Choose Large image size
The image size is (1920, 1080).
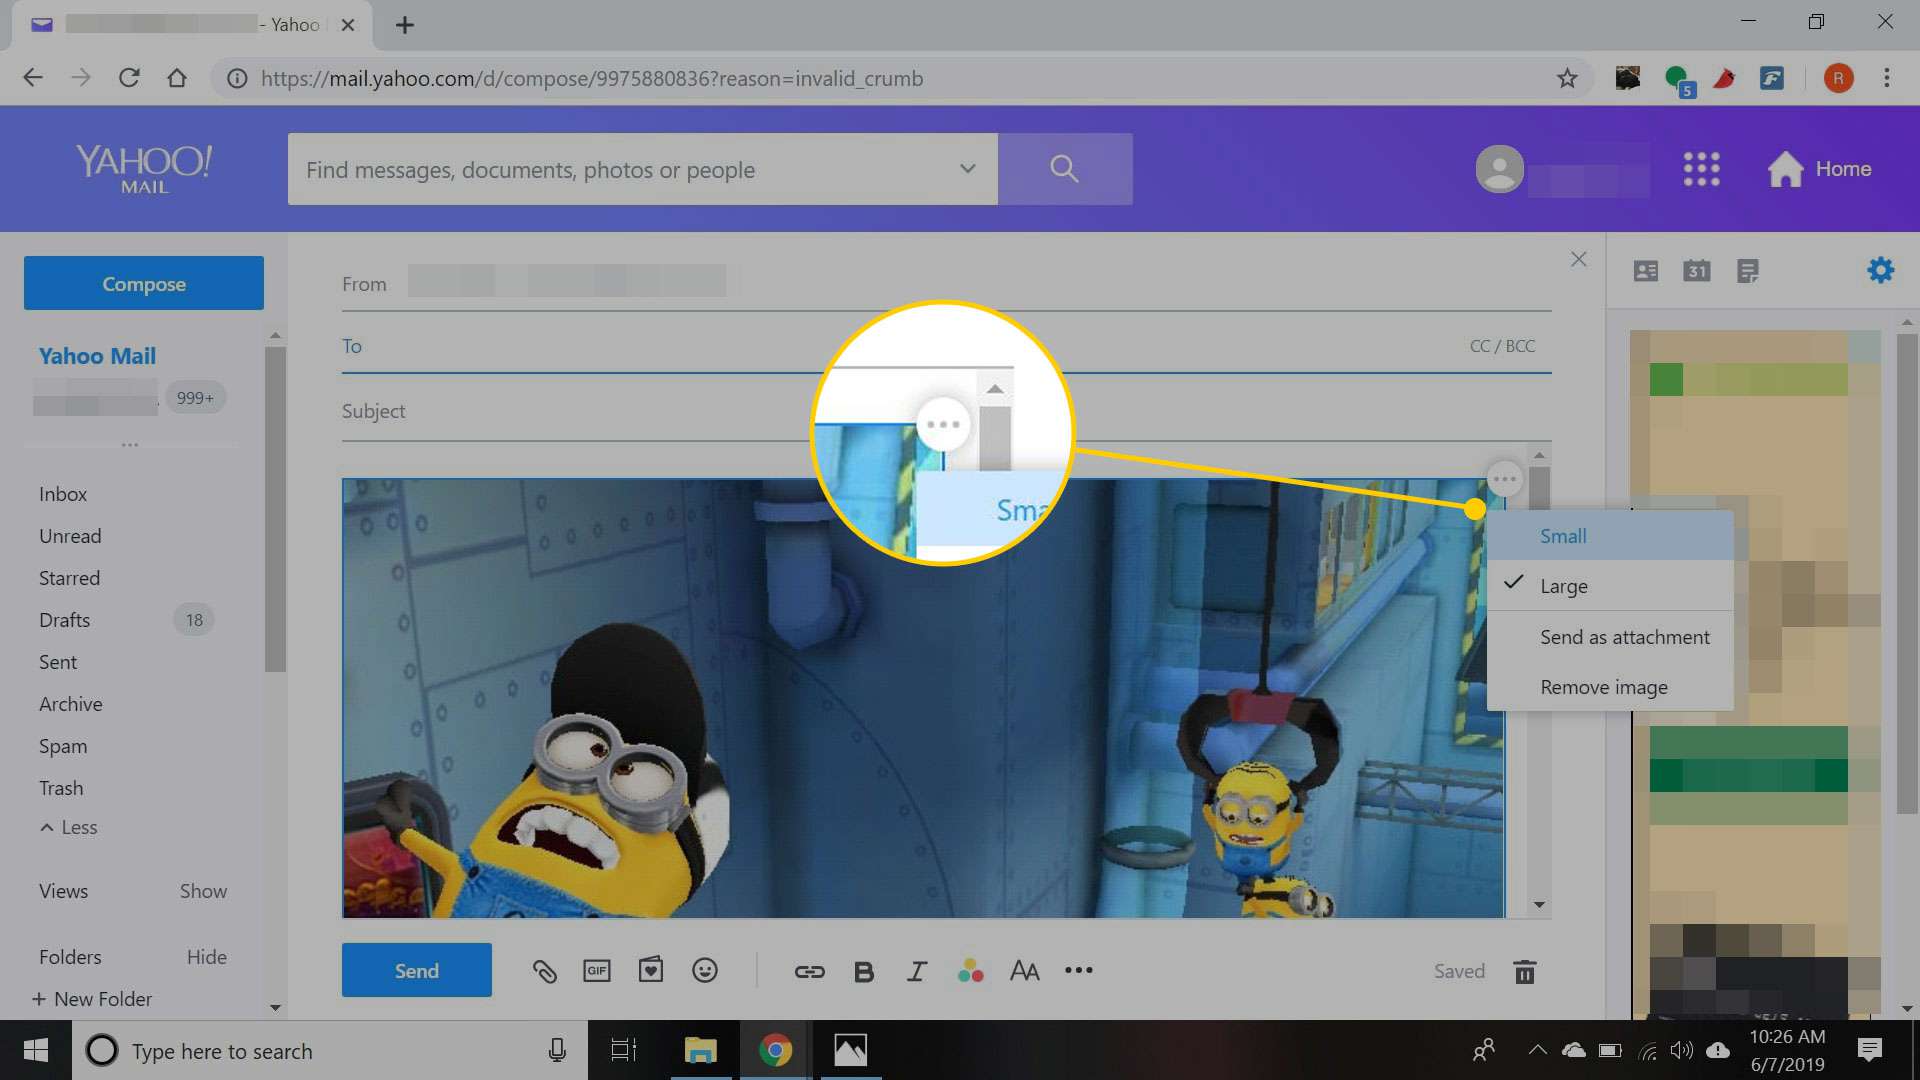coord(1610,586)
